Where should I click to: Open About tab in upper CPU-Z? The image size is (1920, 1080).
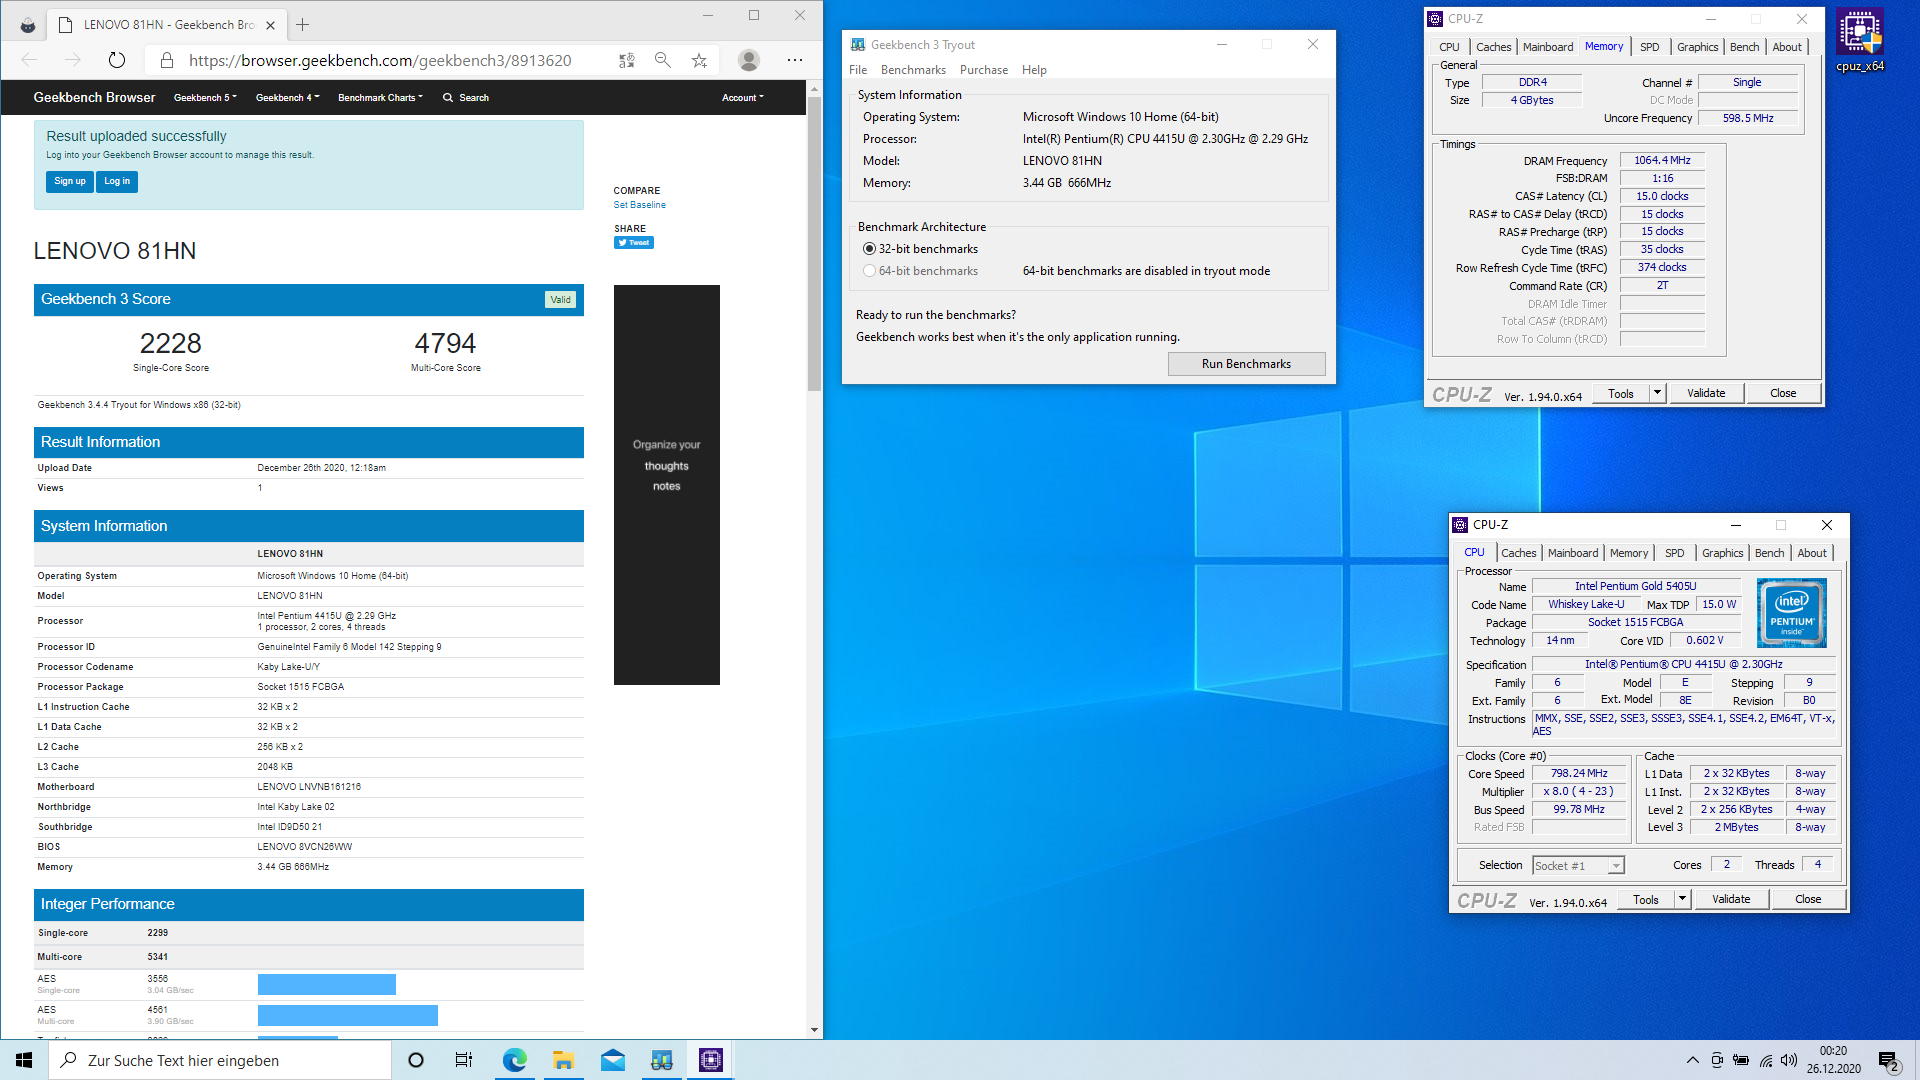click(1787, 47)
